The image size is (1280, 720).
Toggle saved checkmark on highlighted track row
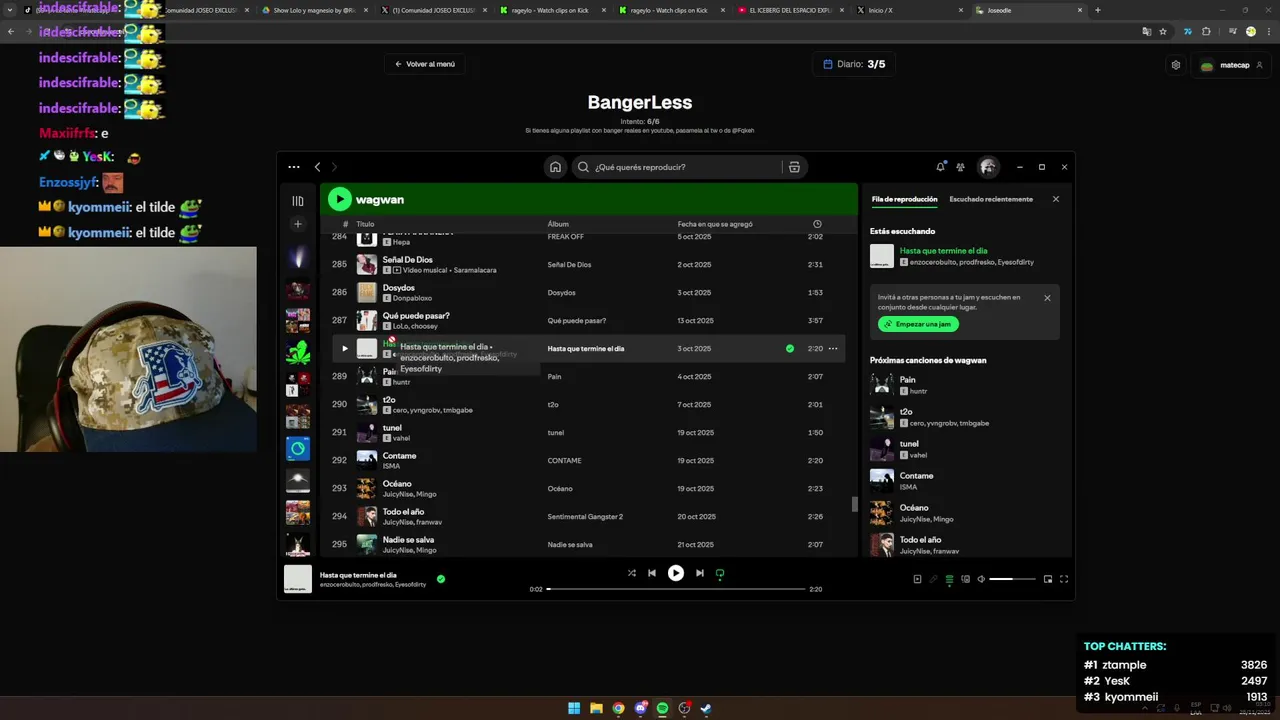coord(790,349)
